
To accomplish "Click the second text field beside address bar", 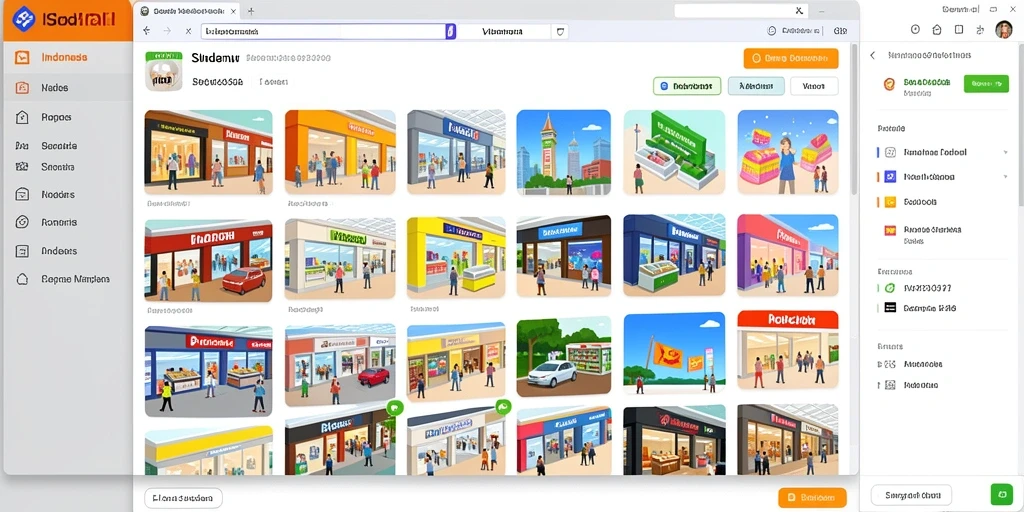I will tap(504, 31).
